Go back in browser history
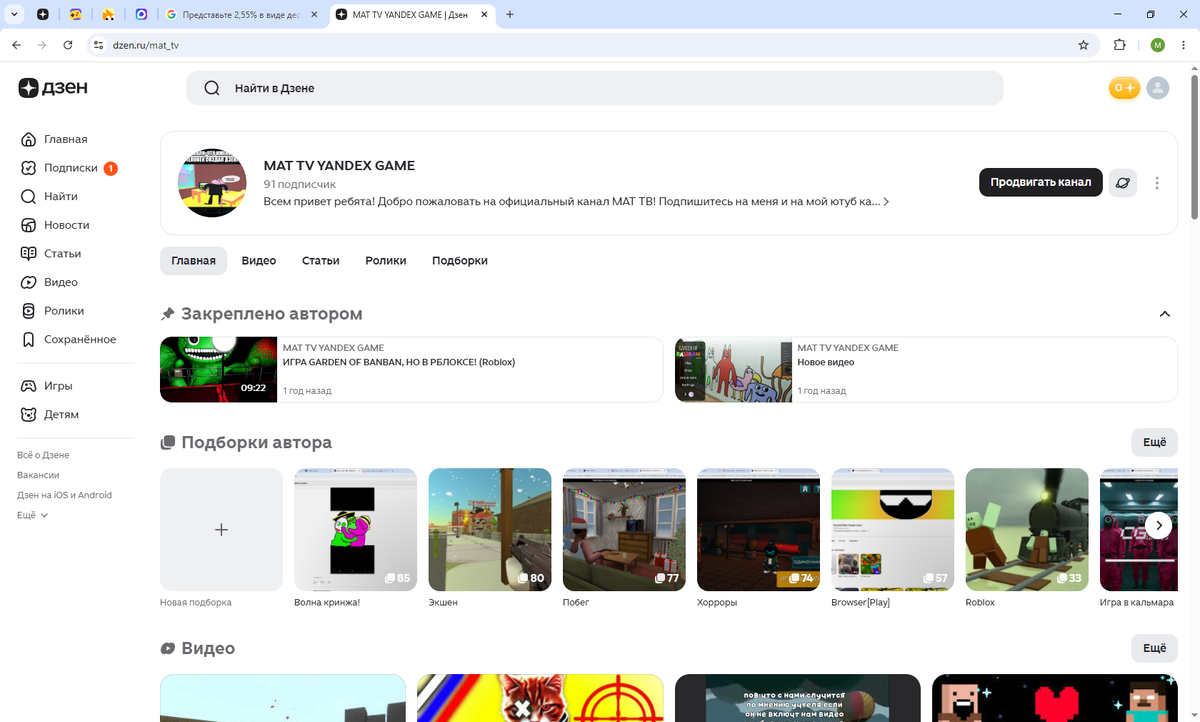This screenshot has width=1200, height=722. click(16, 45)
